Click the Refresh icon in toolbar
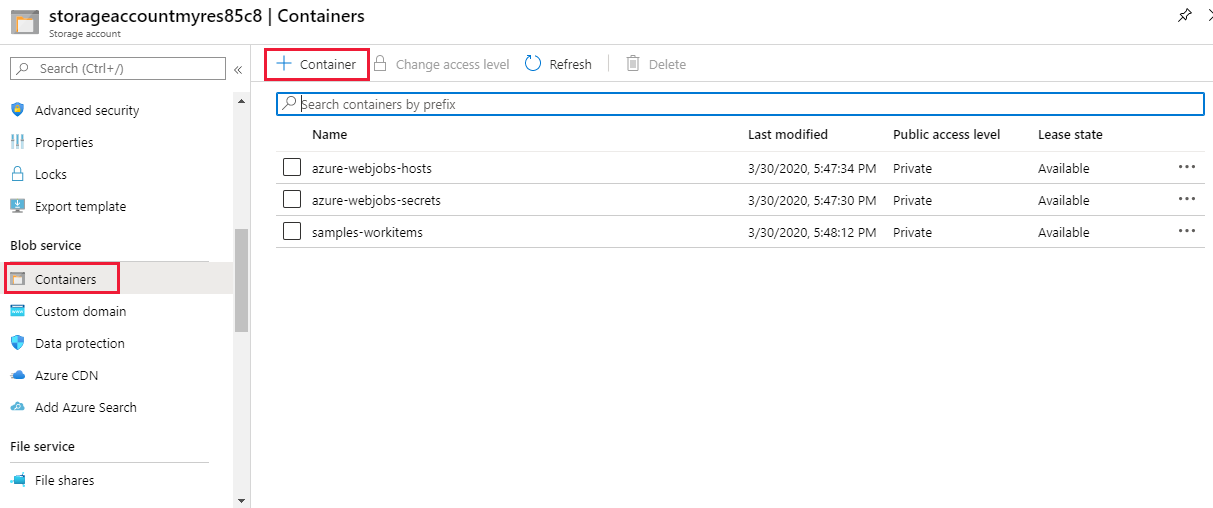The width and height of the screenshot is (1213, 508). (533, 64)
